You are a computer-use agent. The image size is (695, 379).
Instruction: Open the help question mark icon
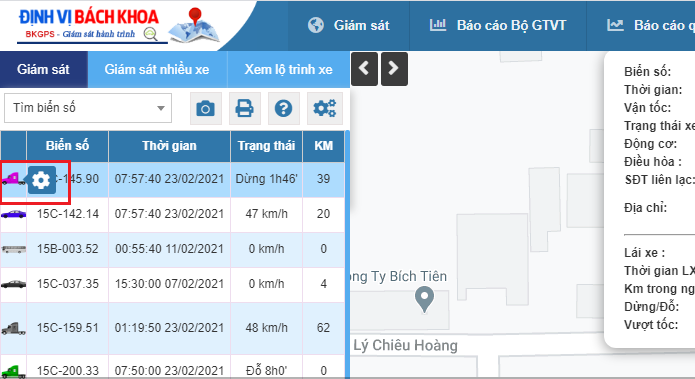pyautogui.click(x=284, y=108)
